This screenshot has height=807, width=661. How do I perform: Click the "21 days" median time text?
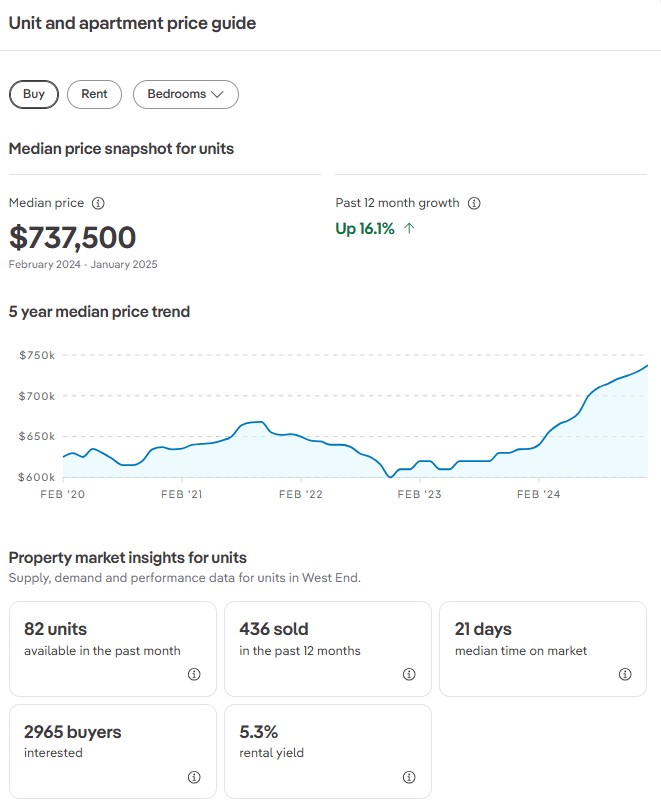pos(483,629)
